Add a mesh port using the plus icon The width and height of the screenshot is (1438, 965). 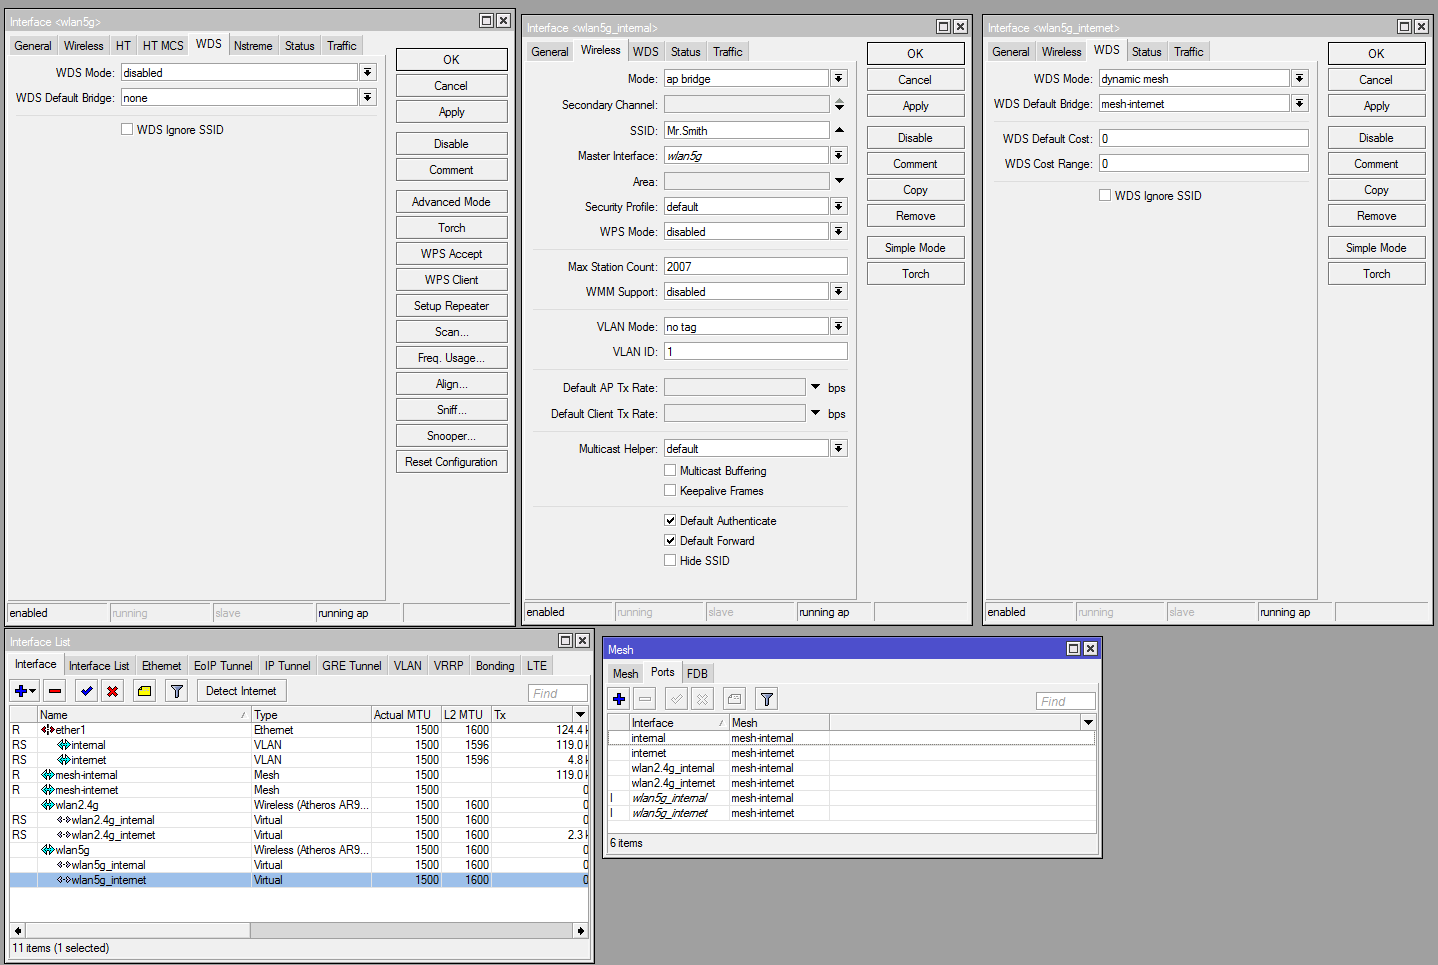618,698
